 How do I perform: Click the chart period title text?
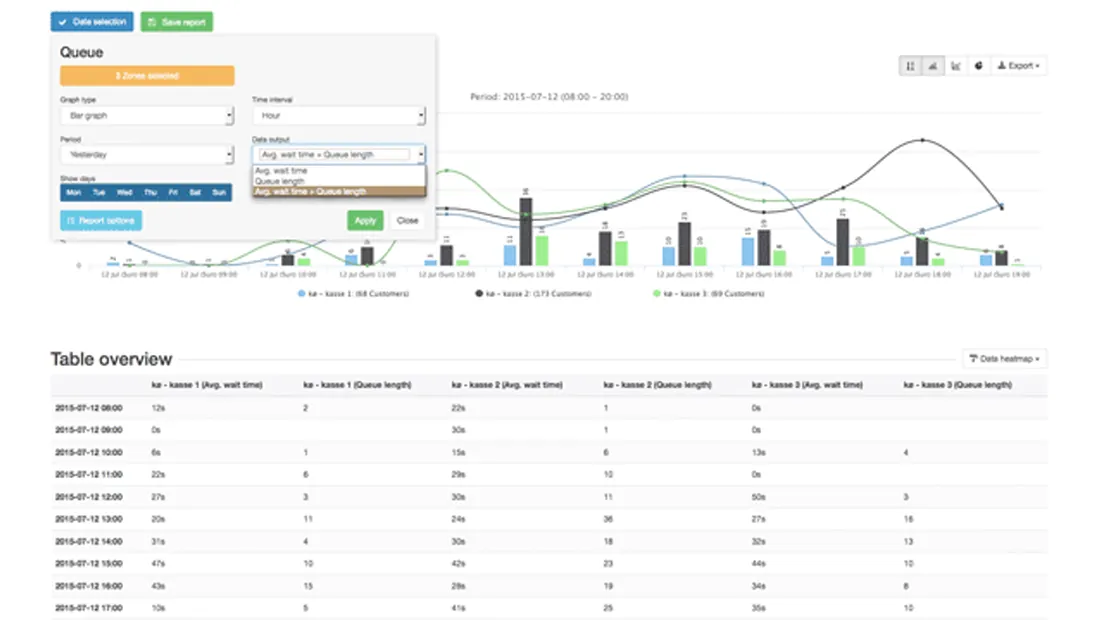[549, 97]
